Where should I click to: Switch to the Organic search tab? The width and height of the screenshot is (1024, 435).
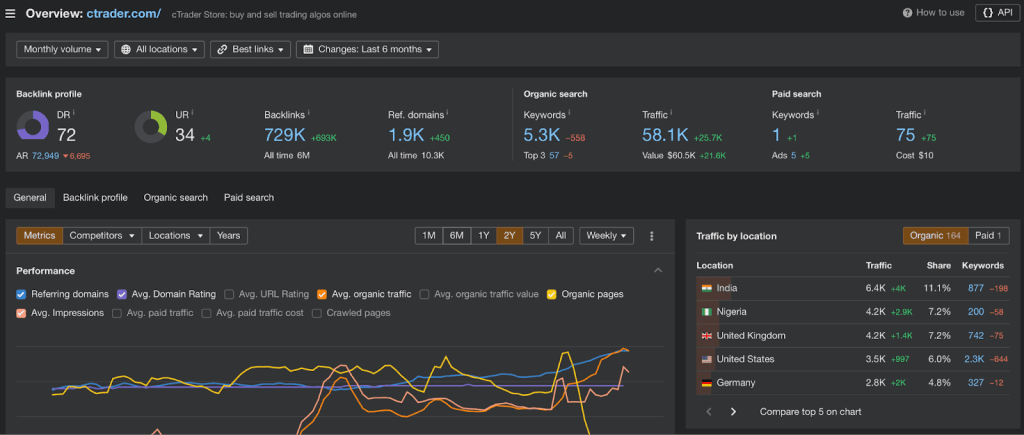[176, 197]
